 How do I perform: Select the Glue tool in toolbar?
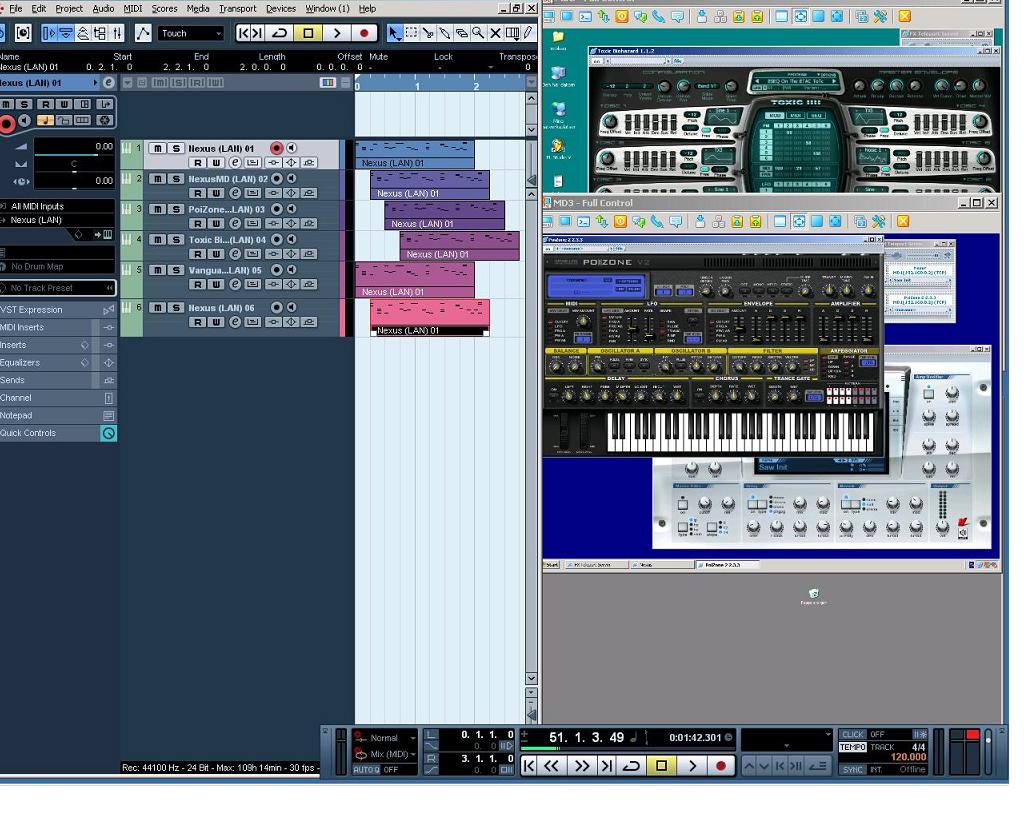click(445, 33)
